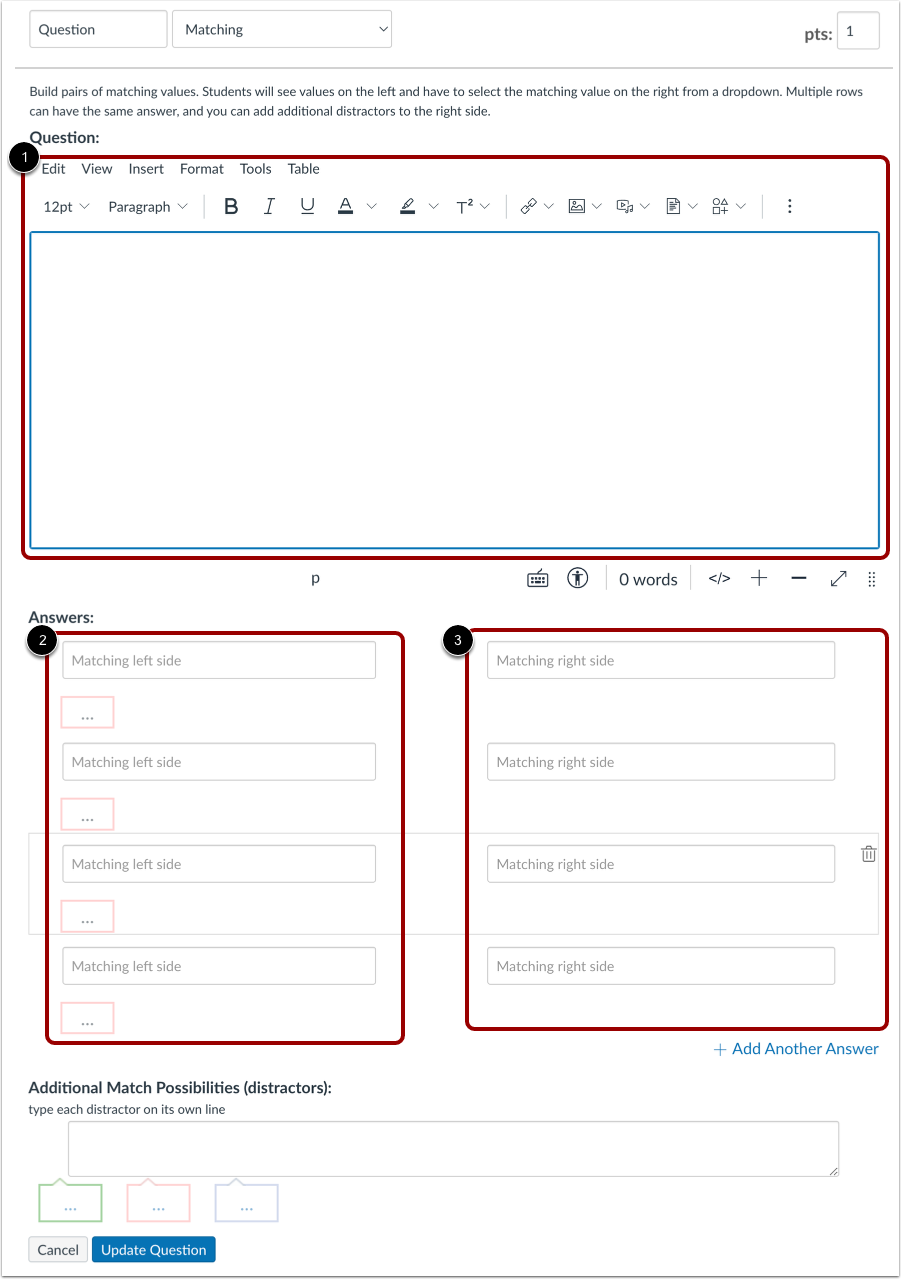Insert a document via the documents icon
This screenshot has width=901, height=1279.
point(674,206)
